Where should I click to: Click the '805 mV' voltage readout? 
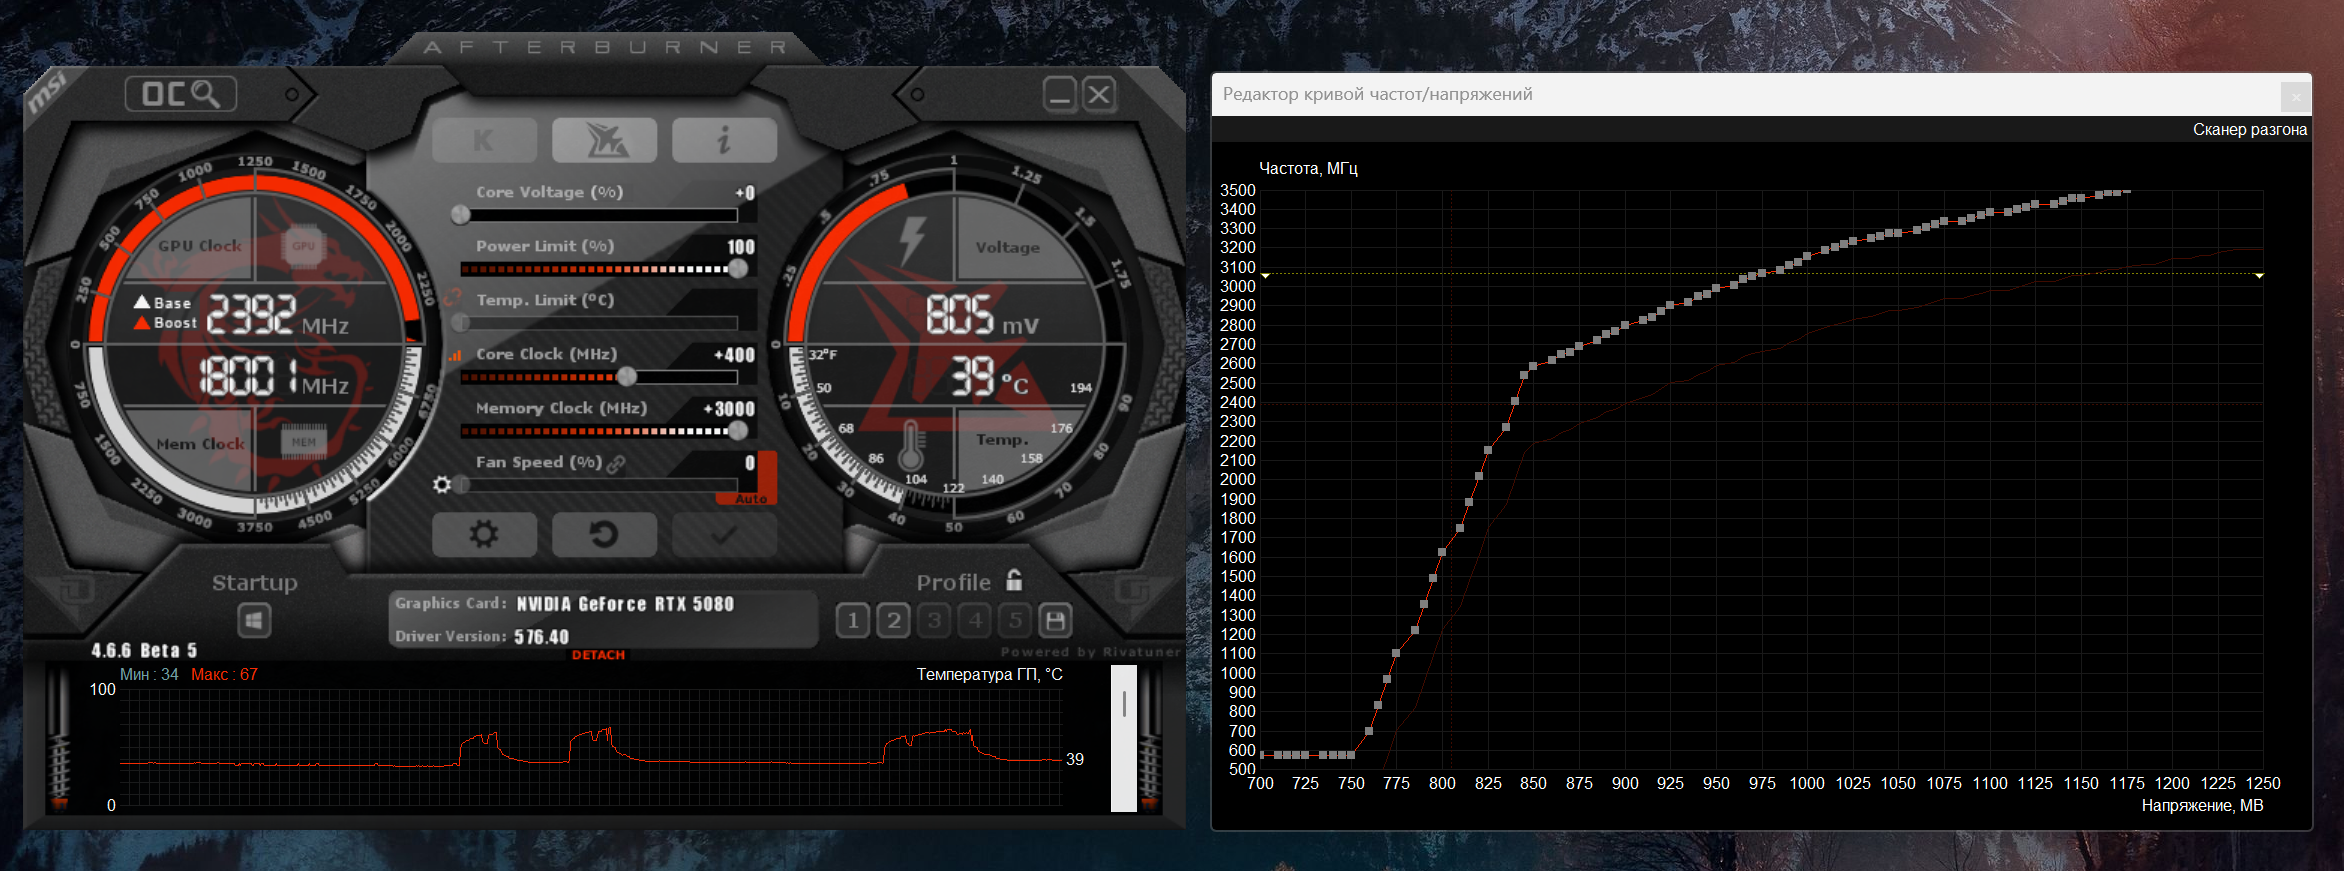(x=982, y=315)
